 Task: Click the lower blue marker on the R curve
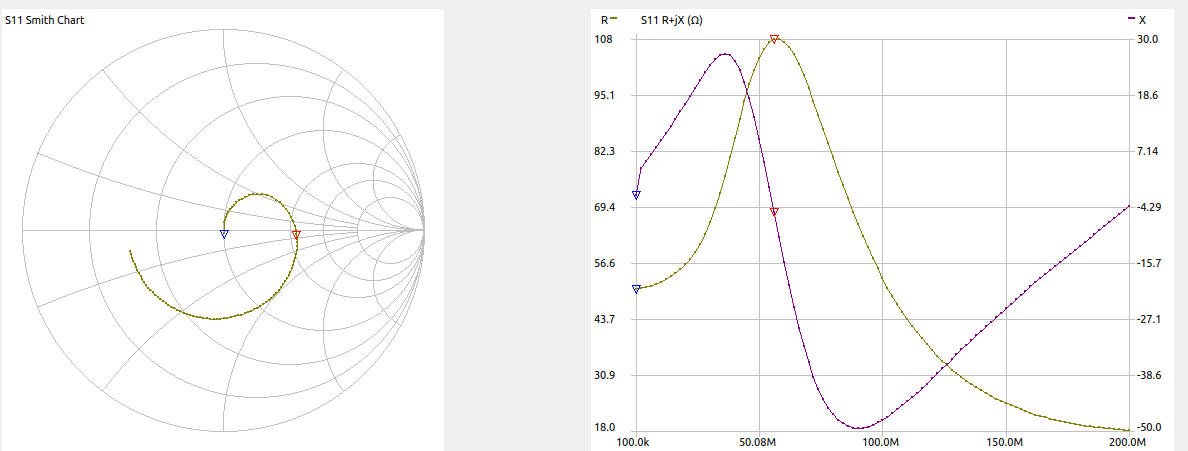pyautogui.click(x=636, y=289)
